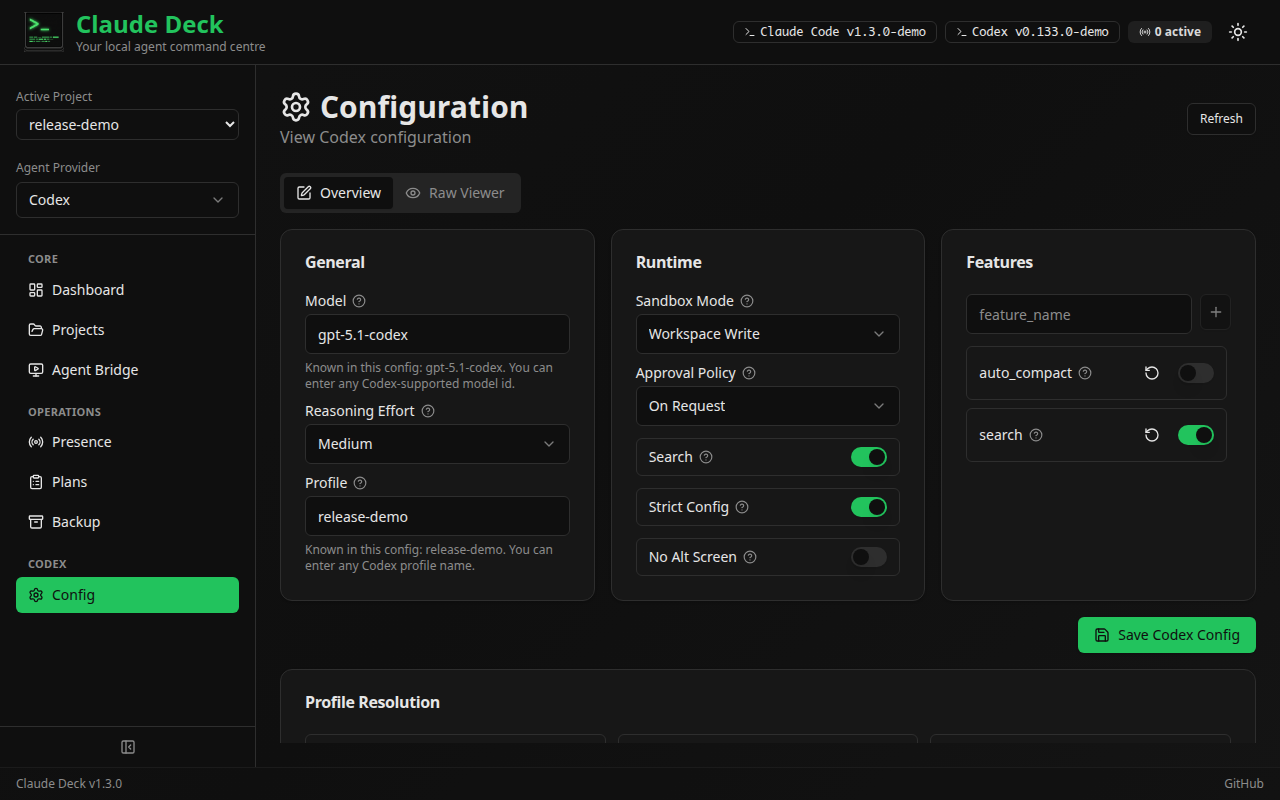Select Config in Codex section

tap(127, 595)
